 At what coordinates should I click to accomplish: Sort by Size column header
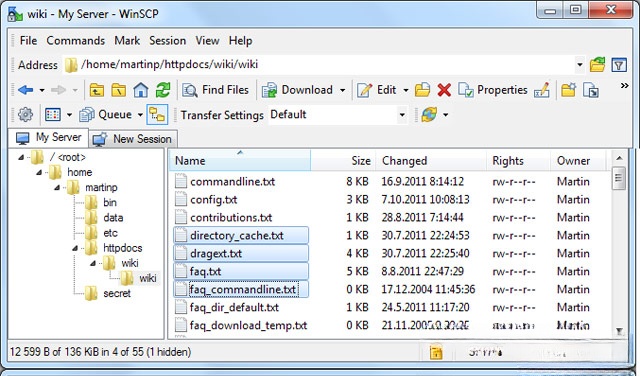point(343,160)
